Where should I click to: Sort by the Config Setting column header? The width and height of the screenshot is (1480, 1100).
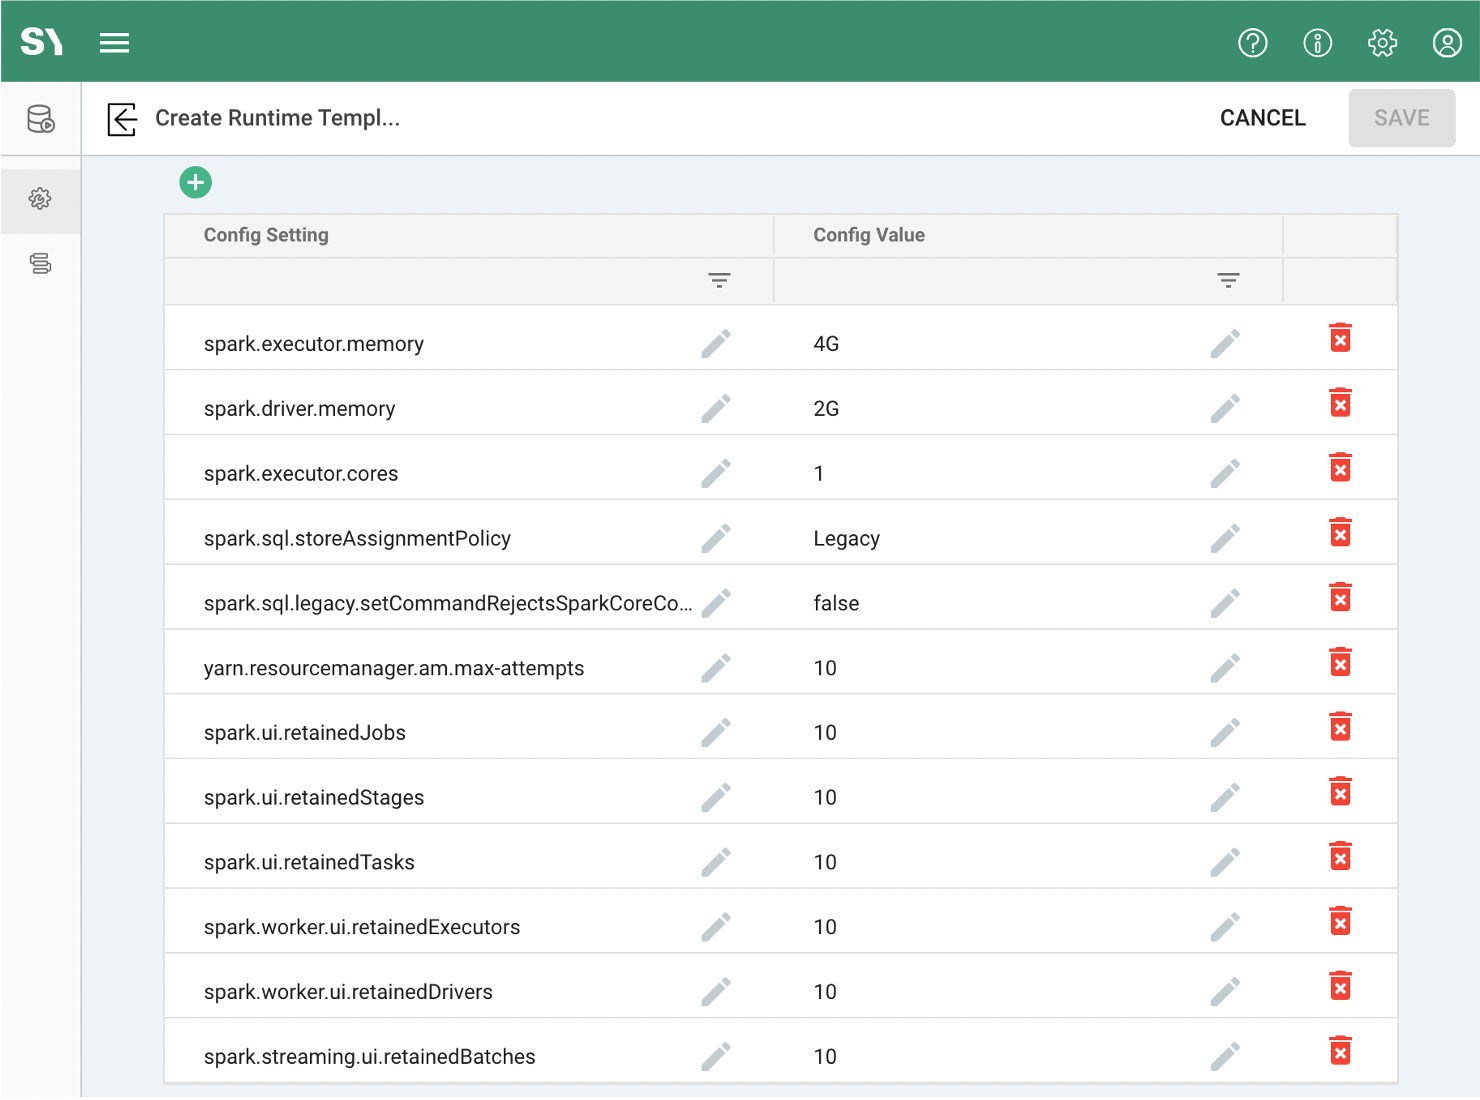point(266,235)
